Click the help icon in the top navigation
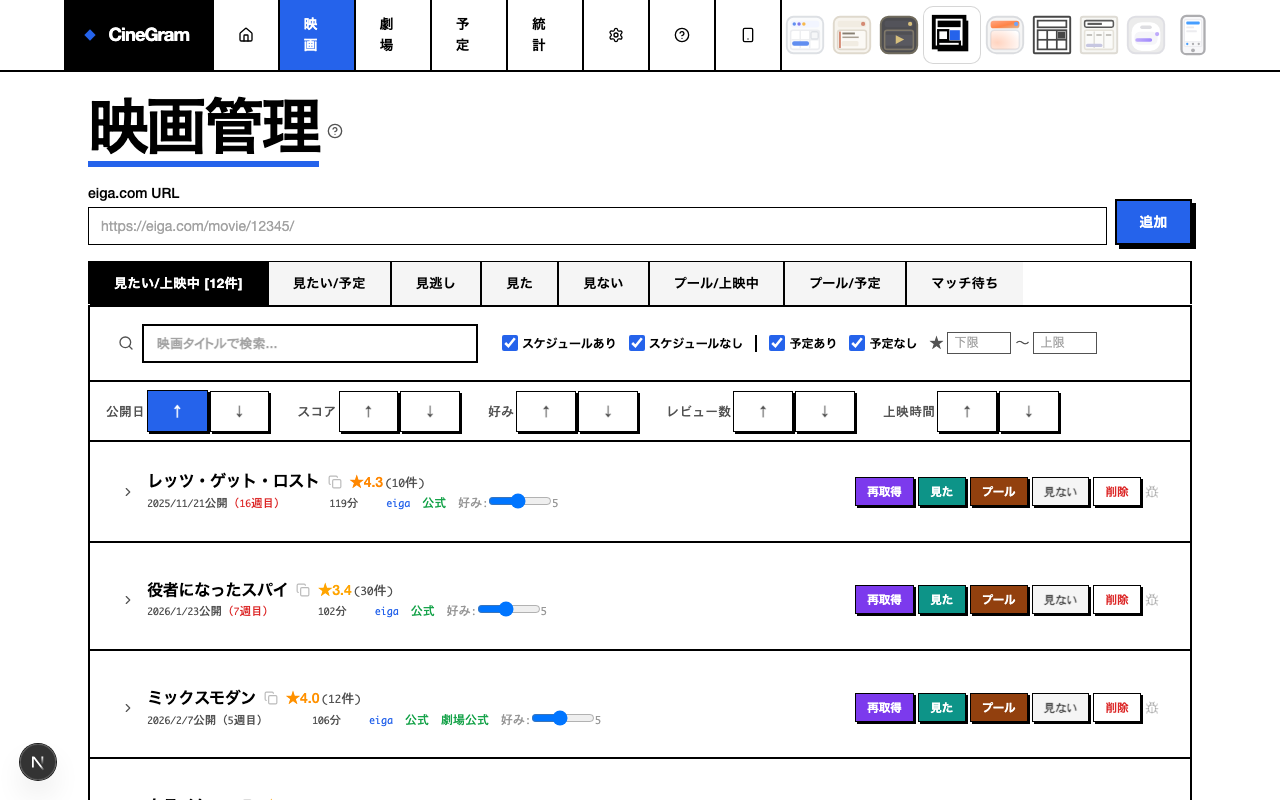 (x=682, y=35)
